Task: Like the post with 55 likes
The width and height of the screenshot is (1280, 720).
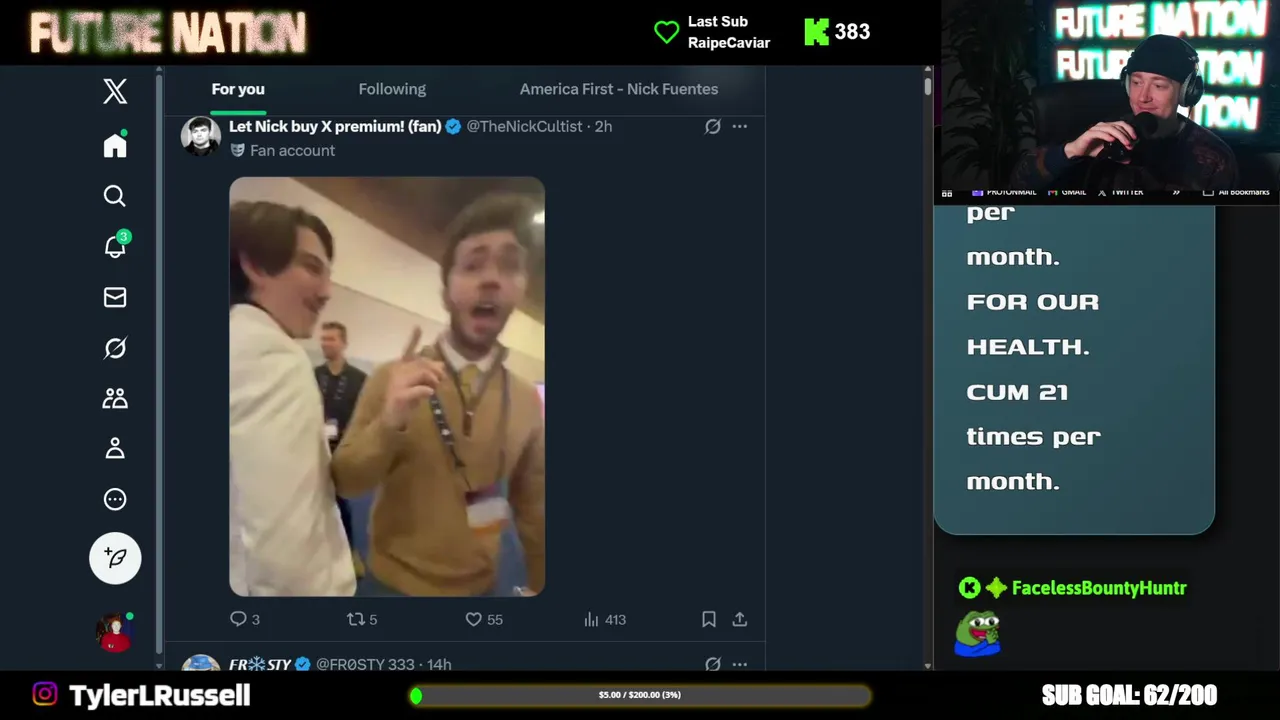Action: tap(484, 619)
